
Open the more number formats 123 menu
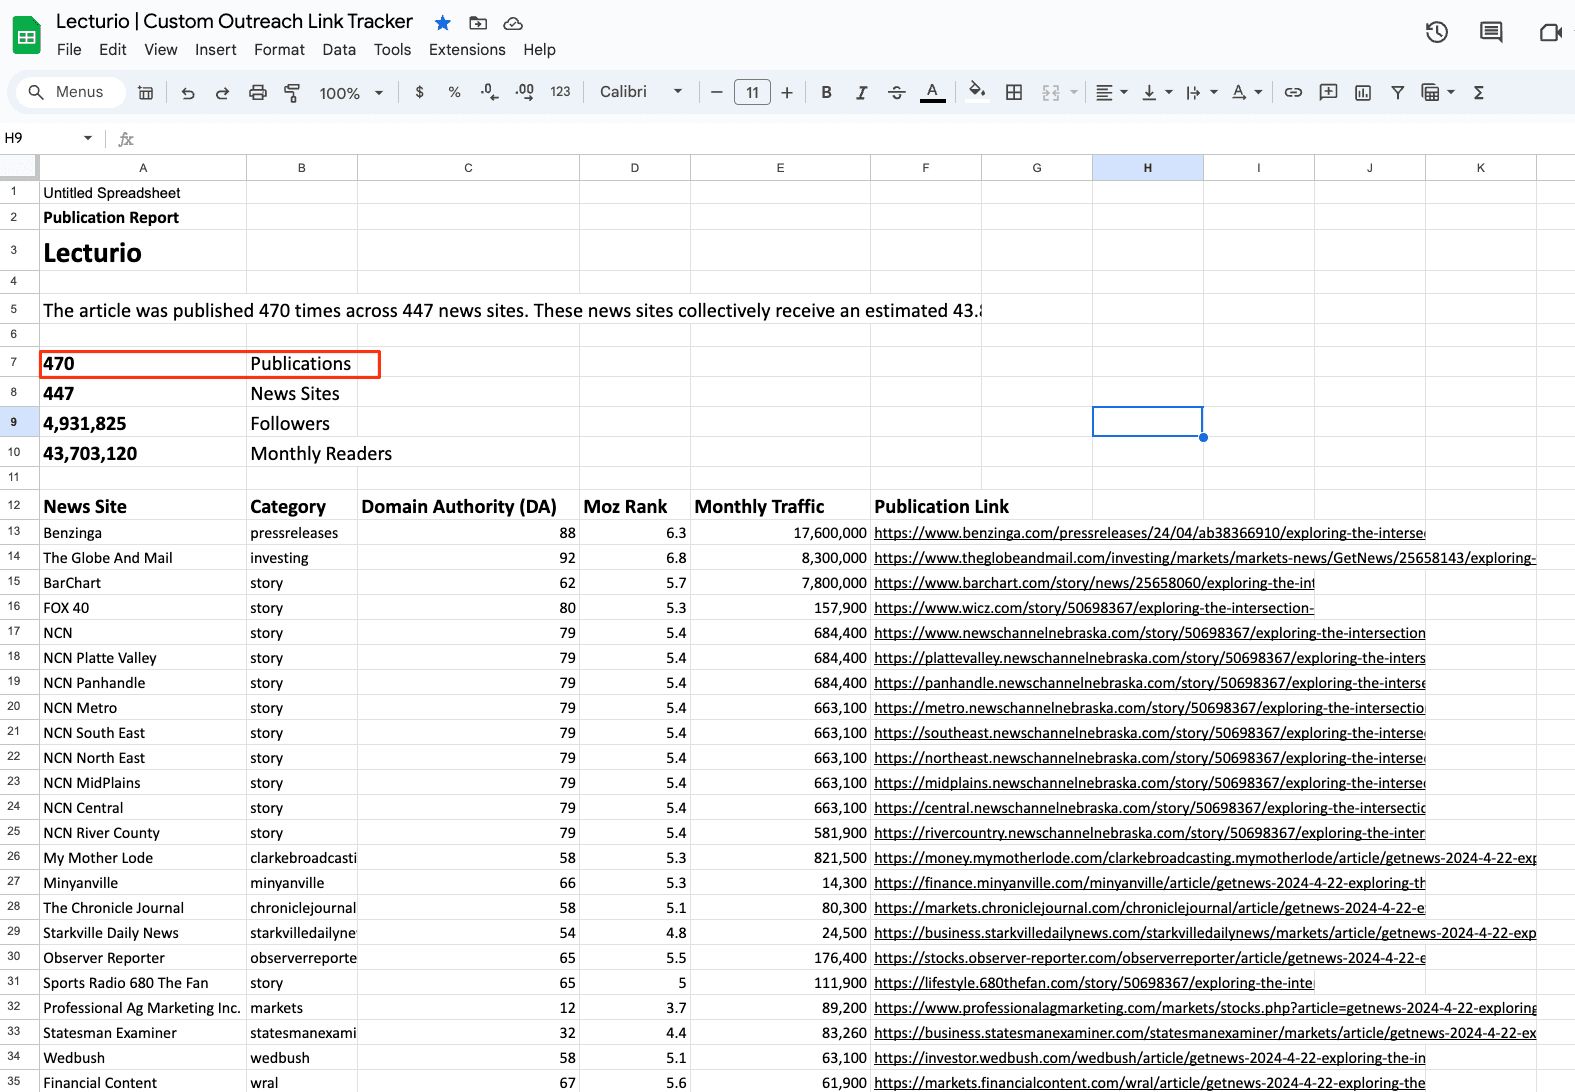[x=560, y=92]
